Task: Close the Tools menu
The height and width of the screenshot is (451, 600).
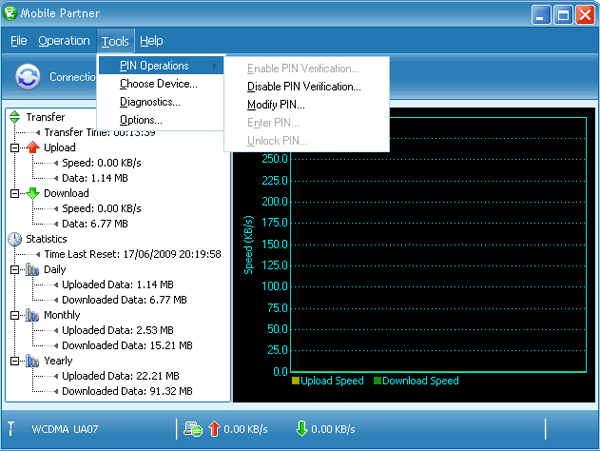Action: [x=115, y=41]
